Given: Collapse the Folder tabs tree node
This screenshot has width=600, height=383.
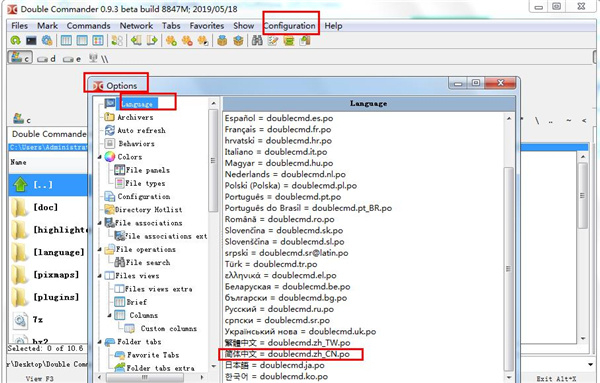Looking at the screenshot, I should [100, 342].
